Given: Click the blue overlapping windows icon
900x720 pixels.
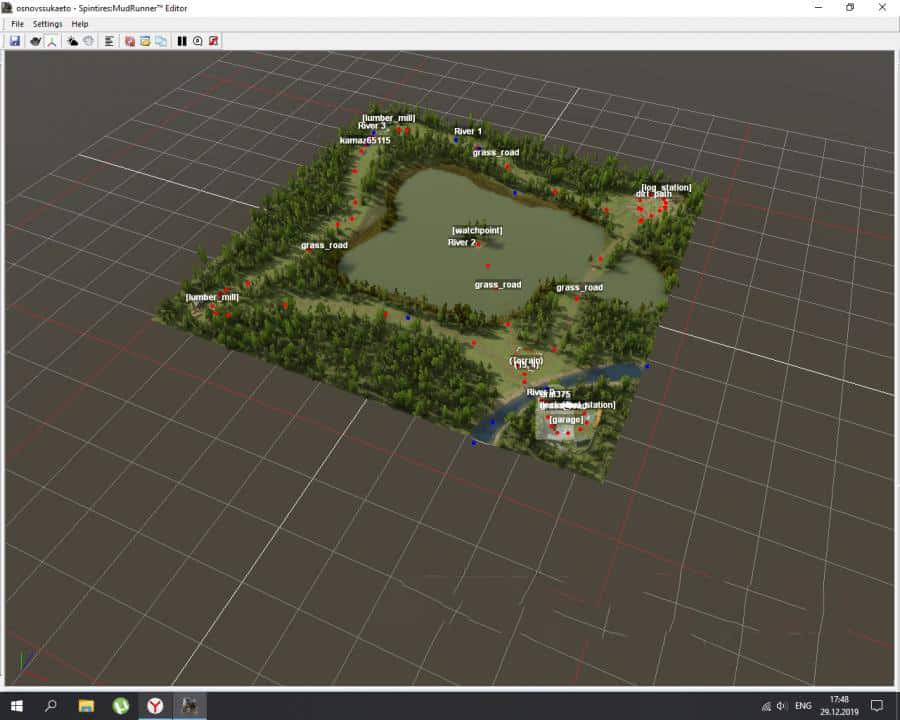Looking at the screenshot, I should tap(160, 41).
